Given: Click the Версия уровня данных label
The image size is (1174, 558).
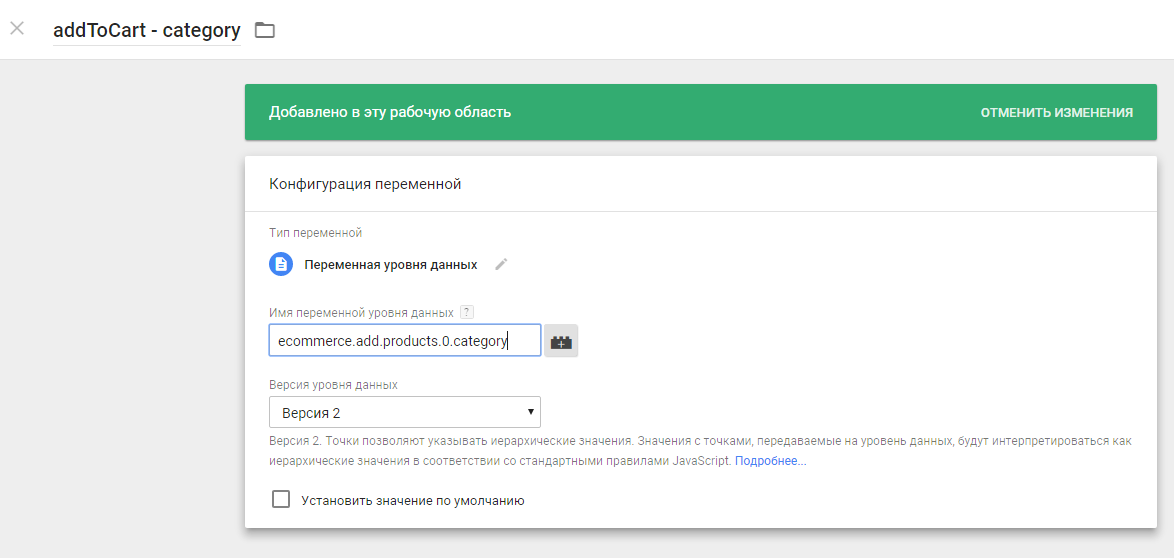Looking at the screenshot, I should point(333,384).
